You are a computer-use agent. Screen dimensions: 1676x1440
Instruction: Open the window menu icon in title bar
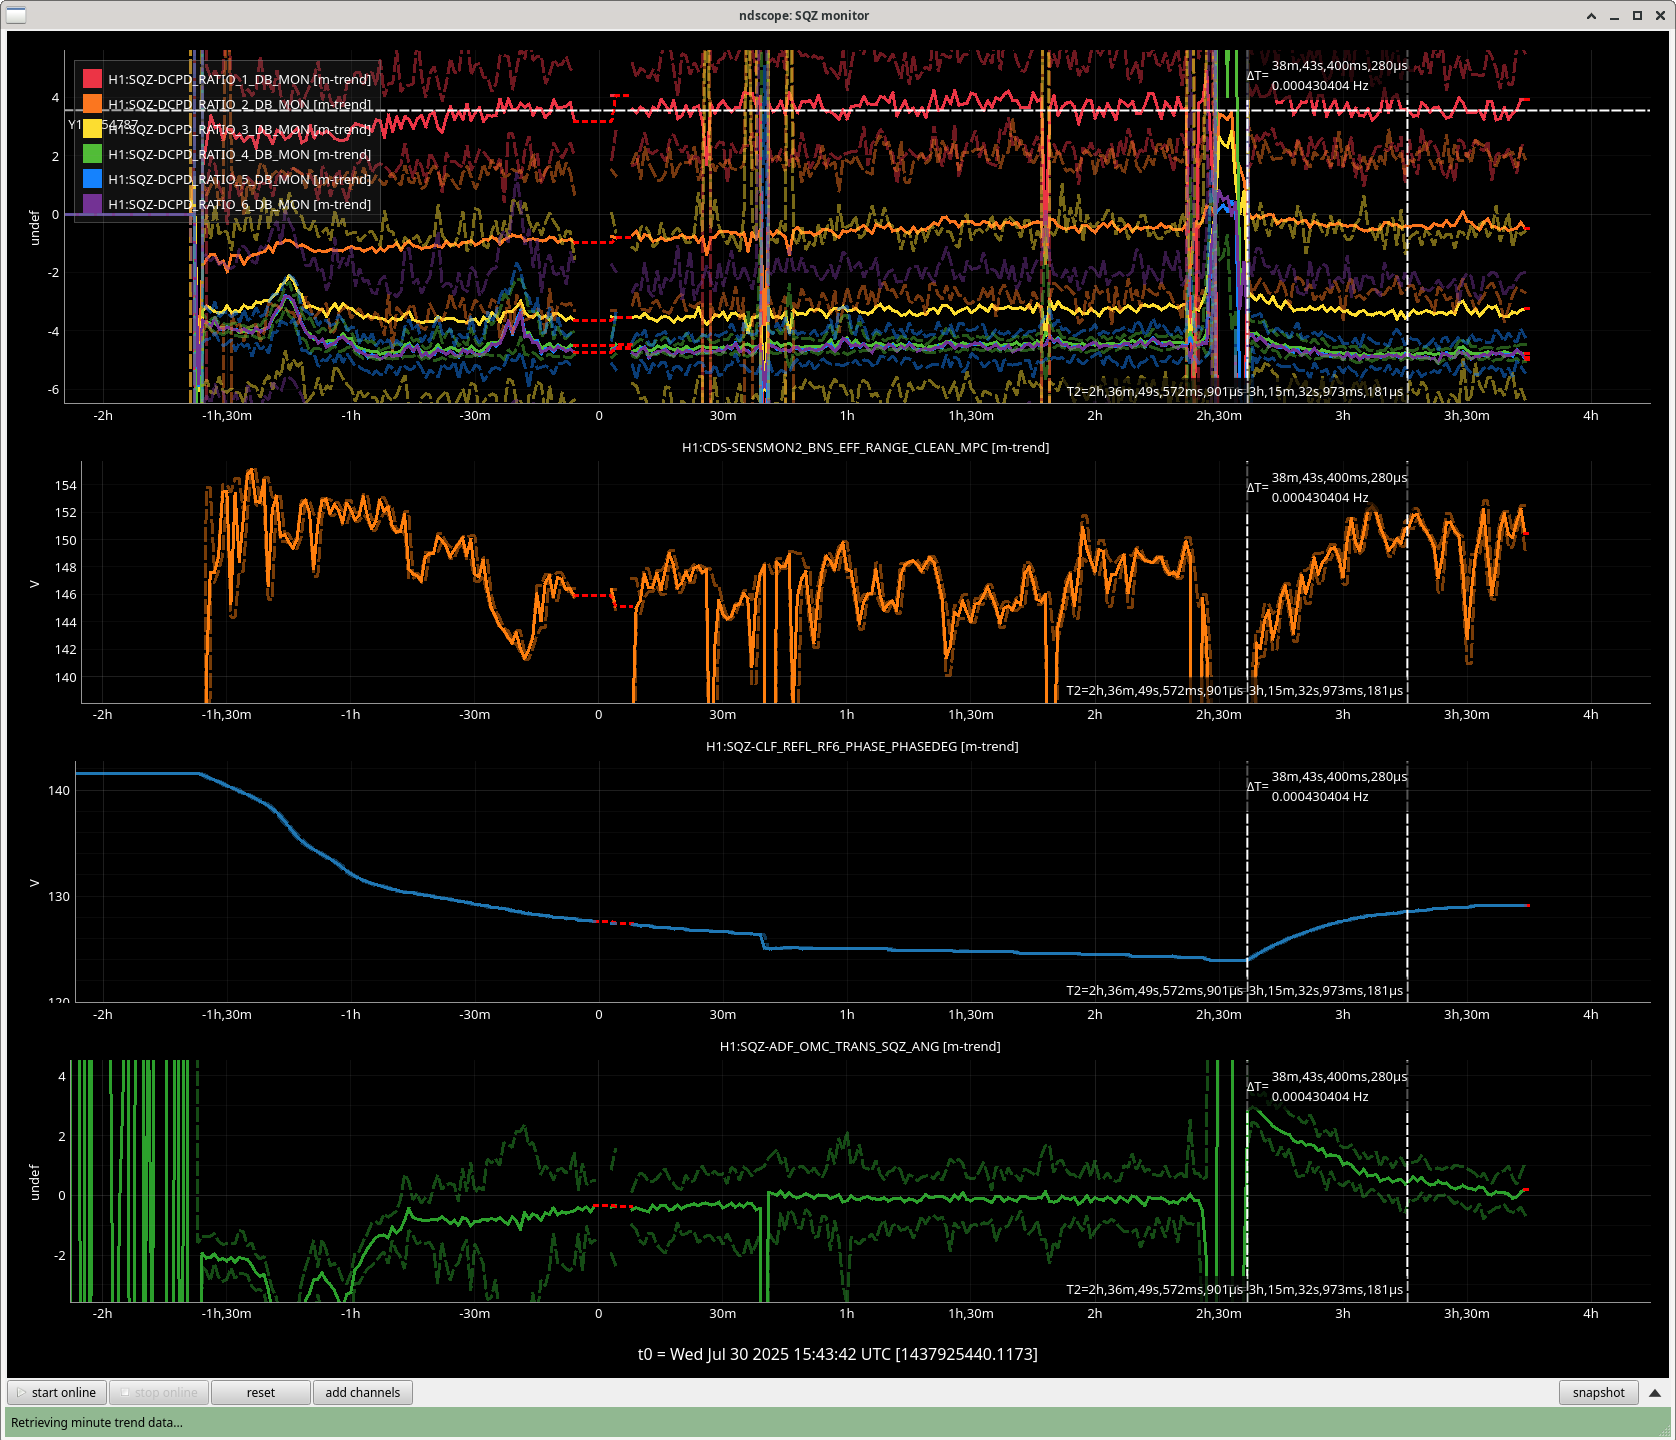pos(16,15)
